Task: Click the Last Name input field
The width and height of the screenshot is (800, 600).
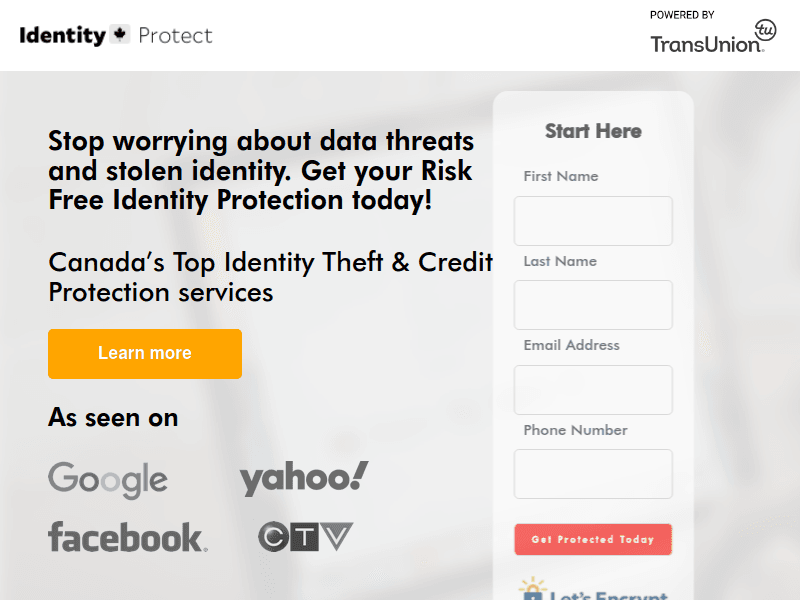Action: coord(592,305)
